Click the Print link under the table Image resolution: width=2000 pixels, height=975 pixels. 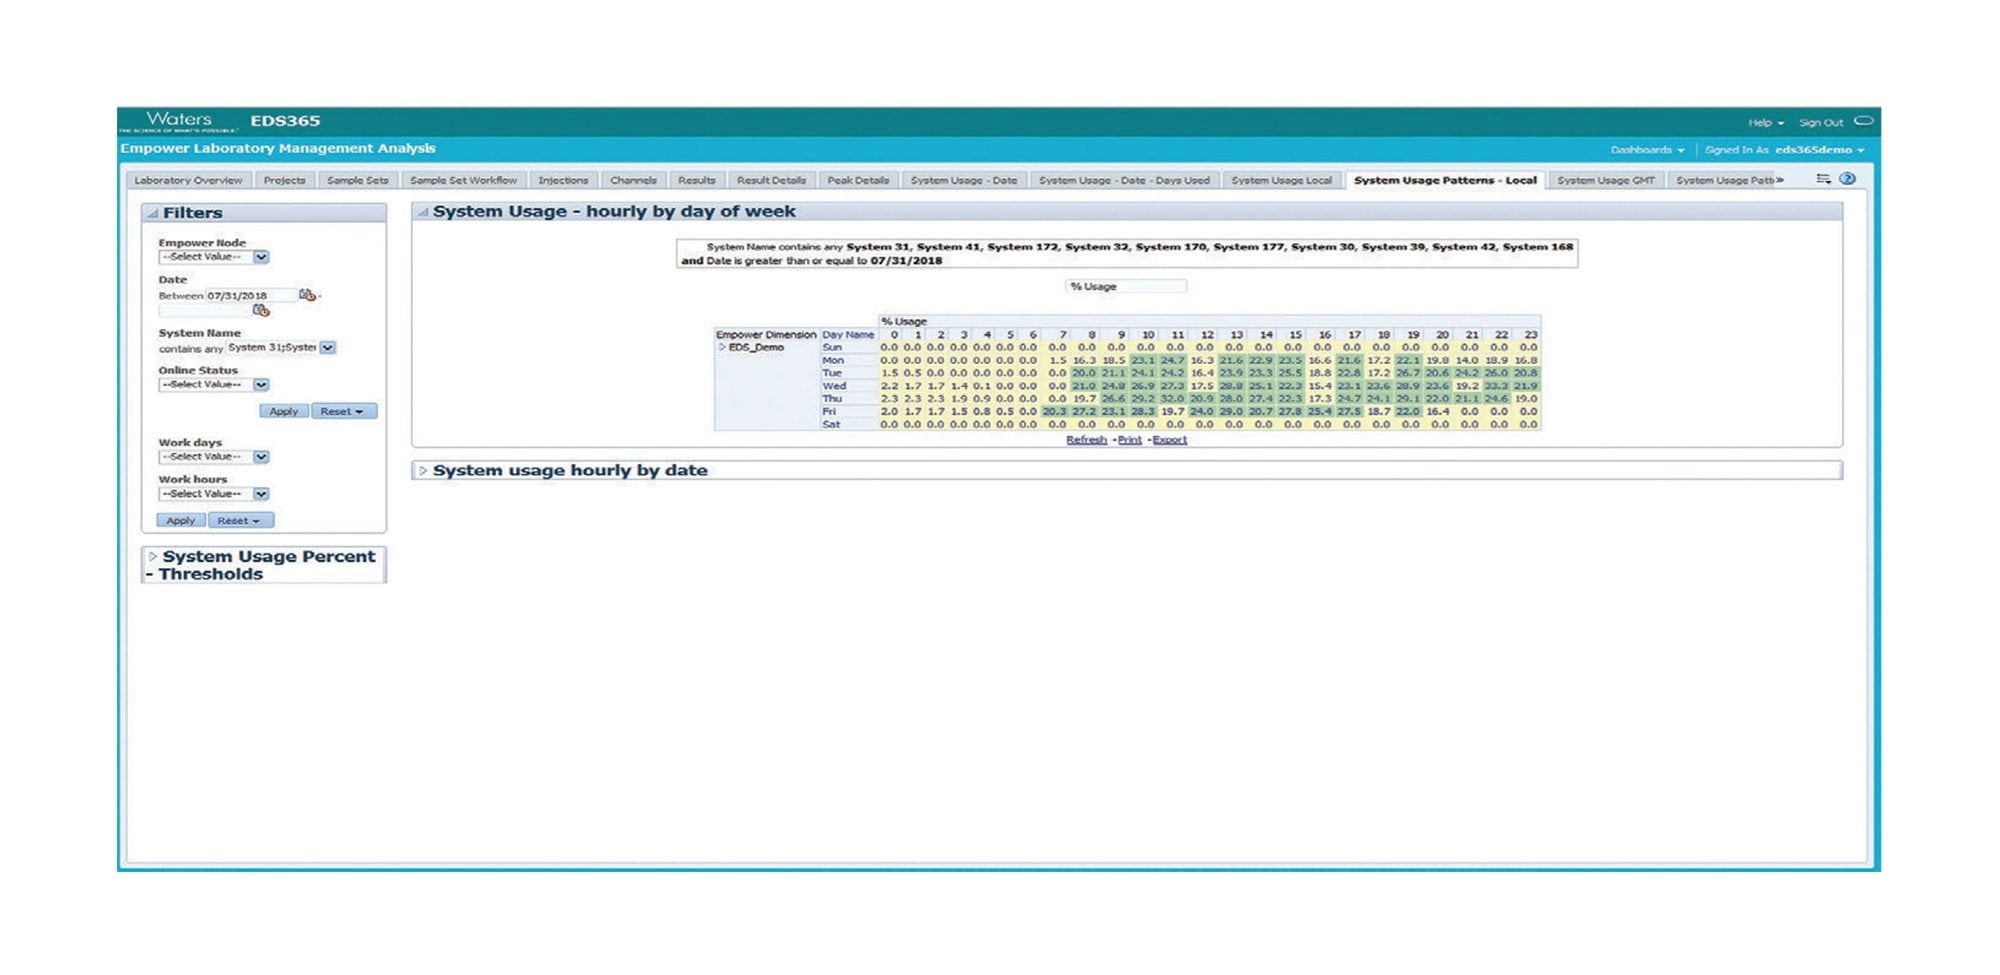point(1129,440)
